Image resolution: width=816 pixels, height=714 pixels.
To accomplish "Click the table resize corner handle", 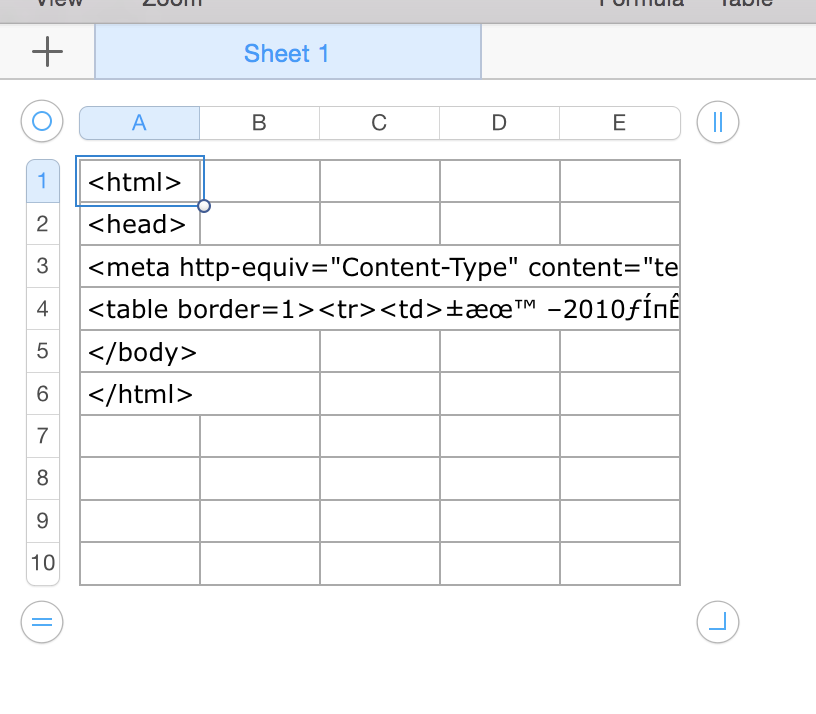I will click(x=717, y=622).
